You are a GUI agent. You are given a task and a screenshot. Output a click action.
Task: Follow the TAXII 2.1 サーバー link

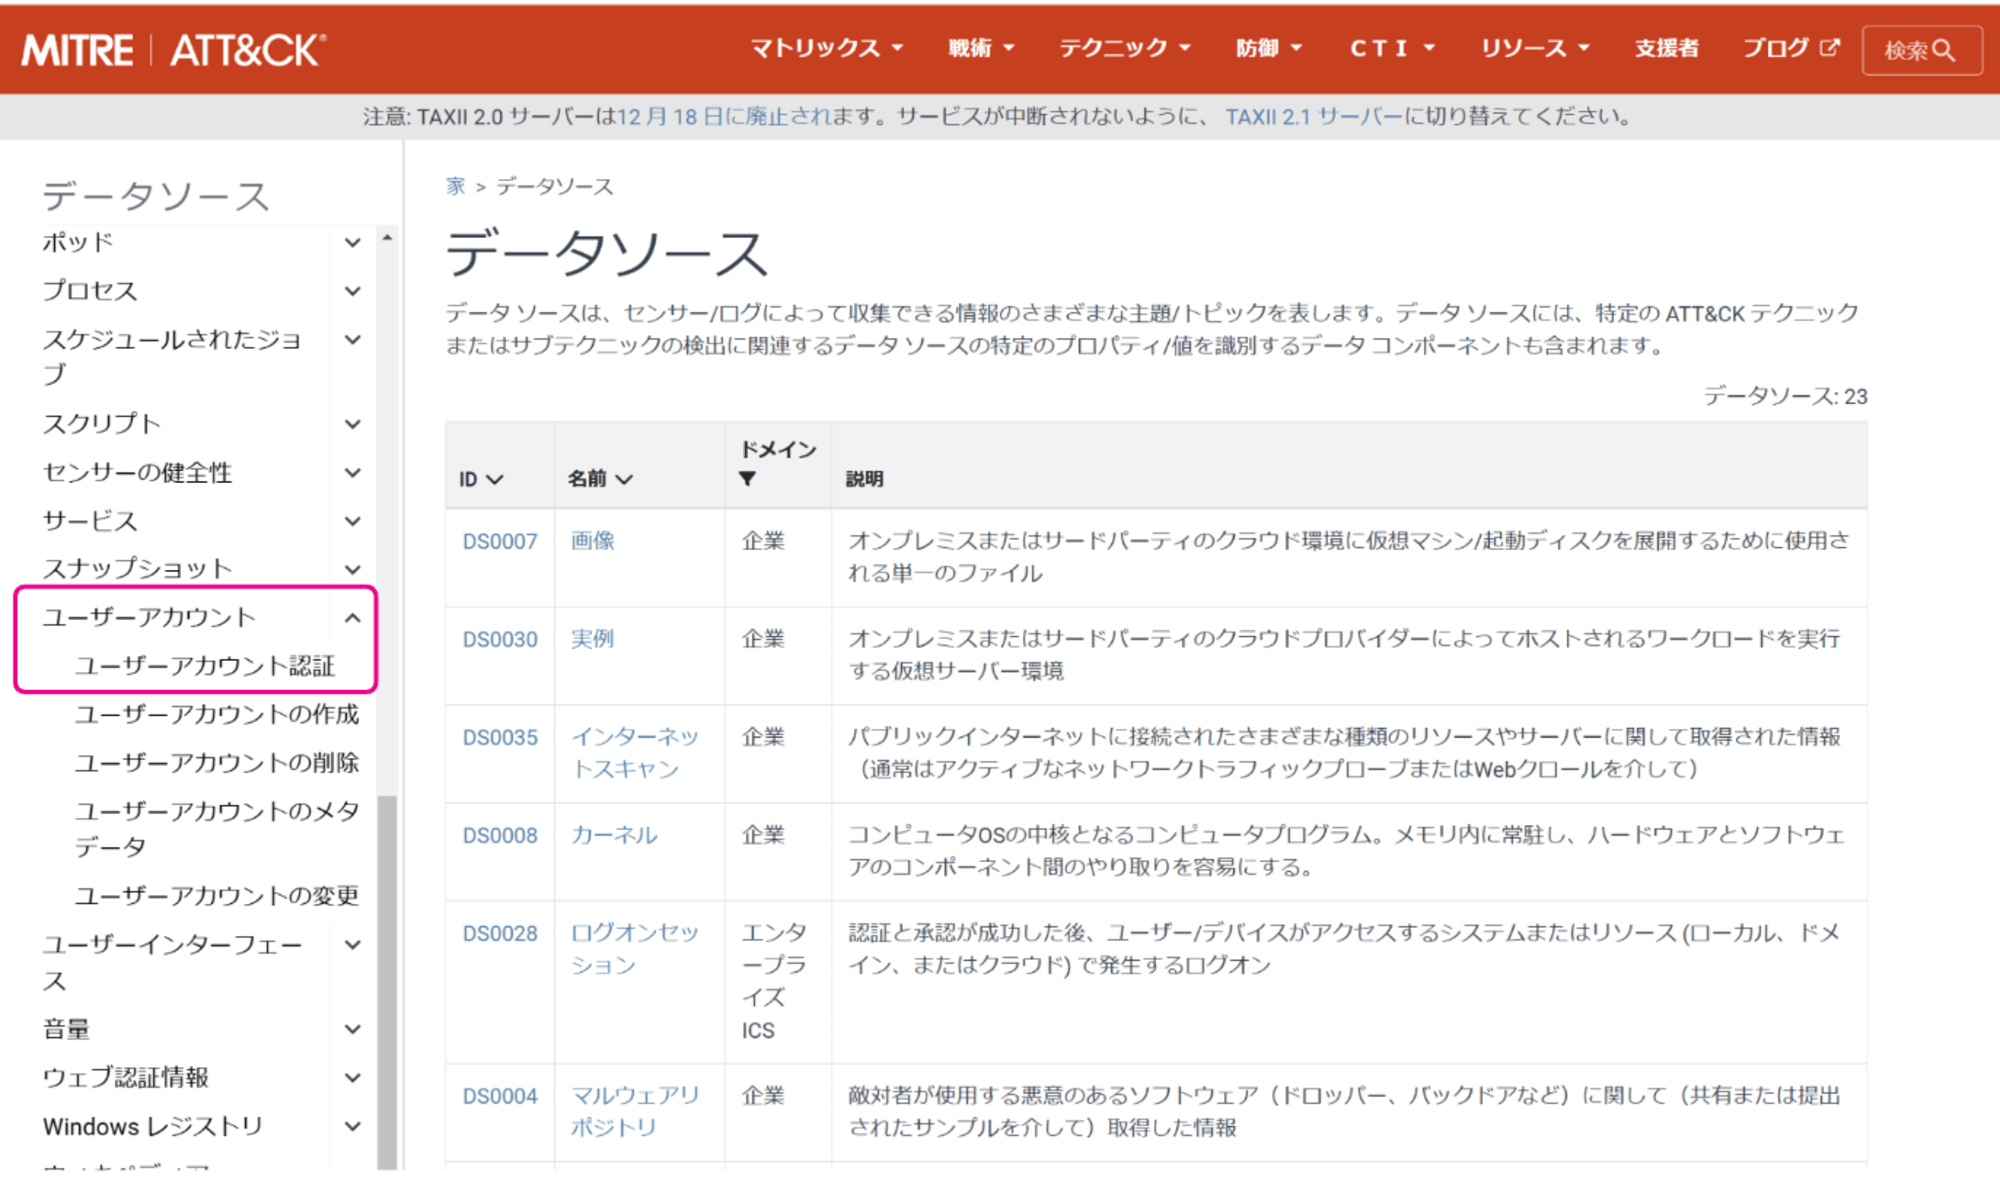1314,117
